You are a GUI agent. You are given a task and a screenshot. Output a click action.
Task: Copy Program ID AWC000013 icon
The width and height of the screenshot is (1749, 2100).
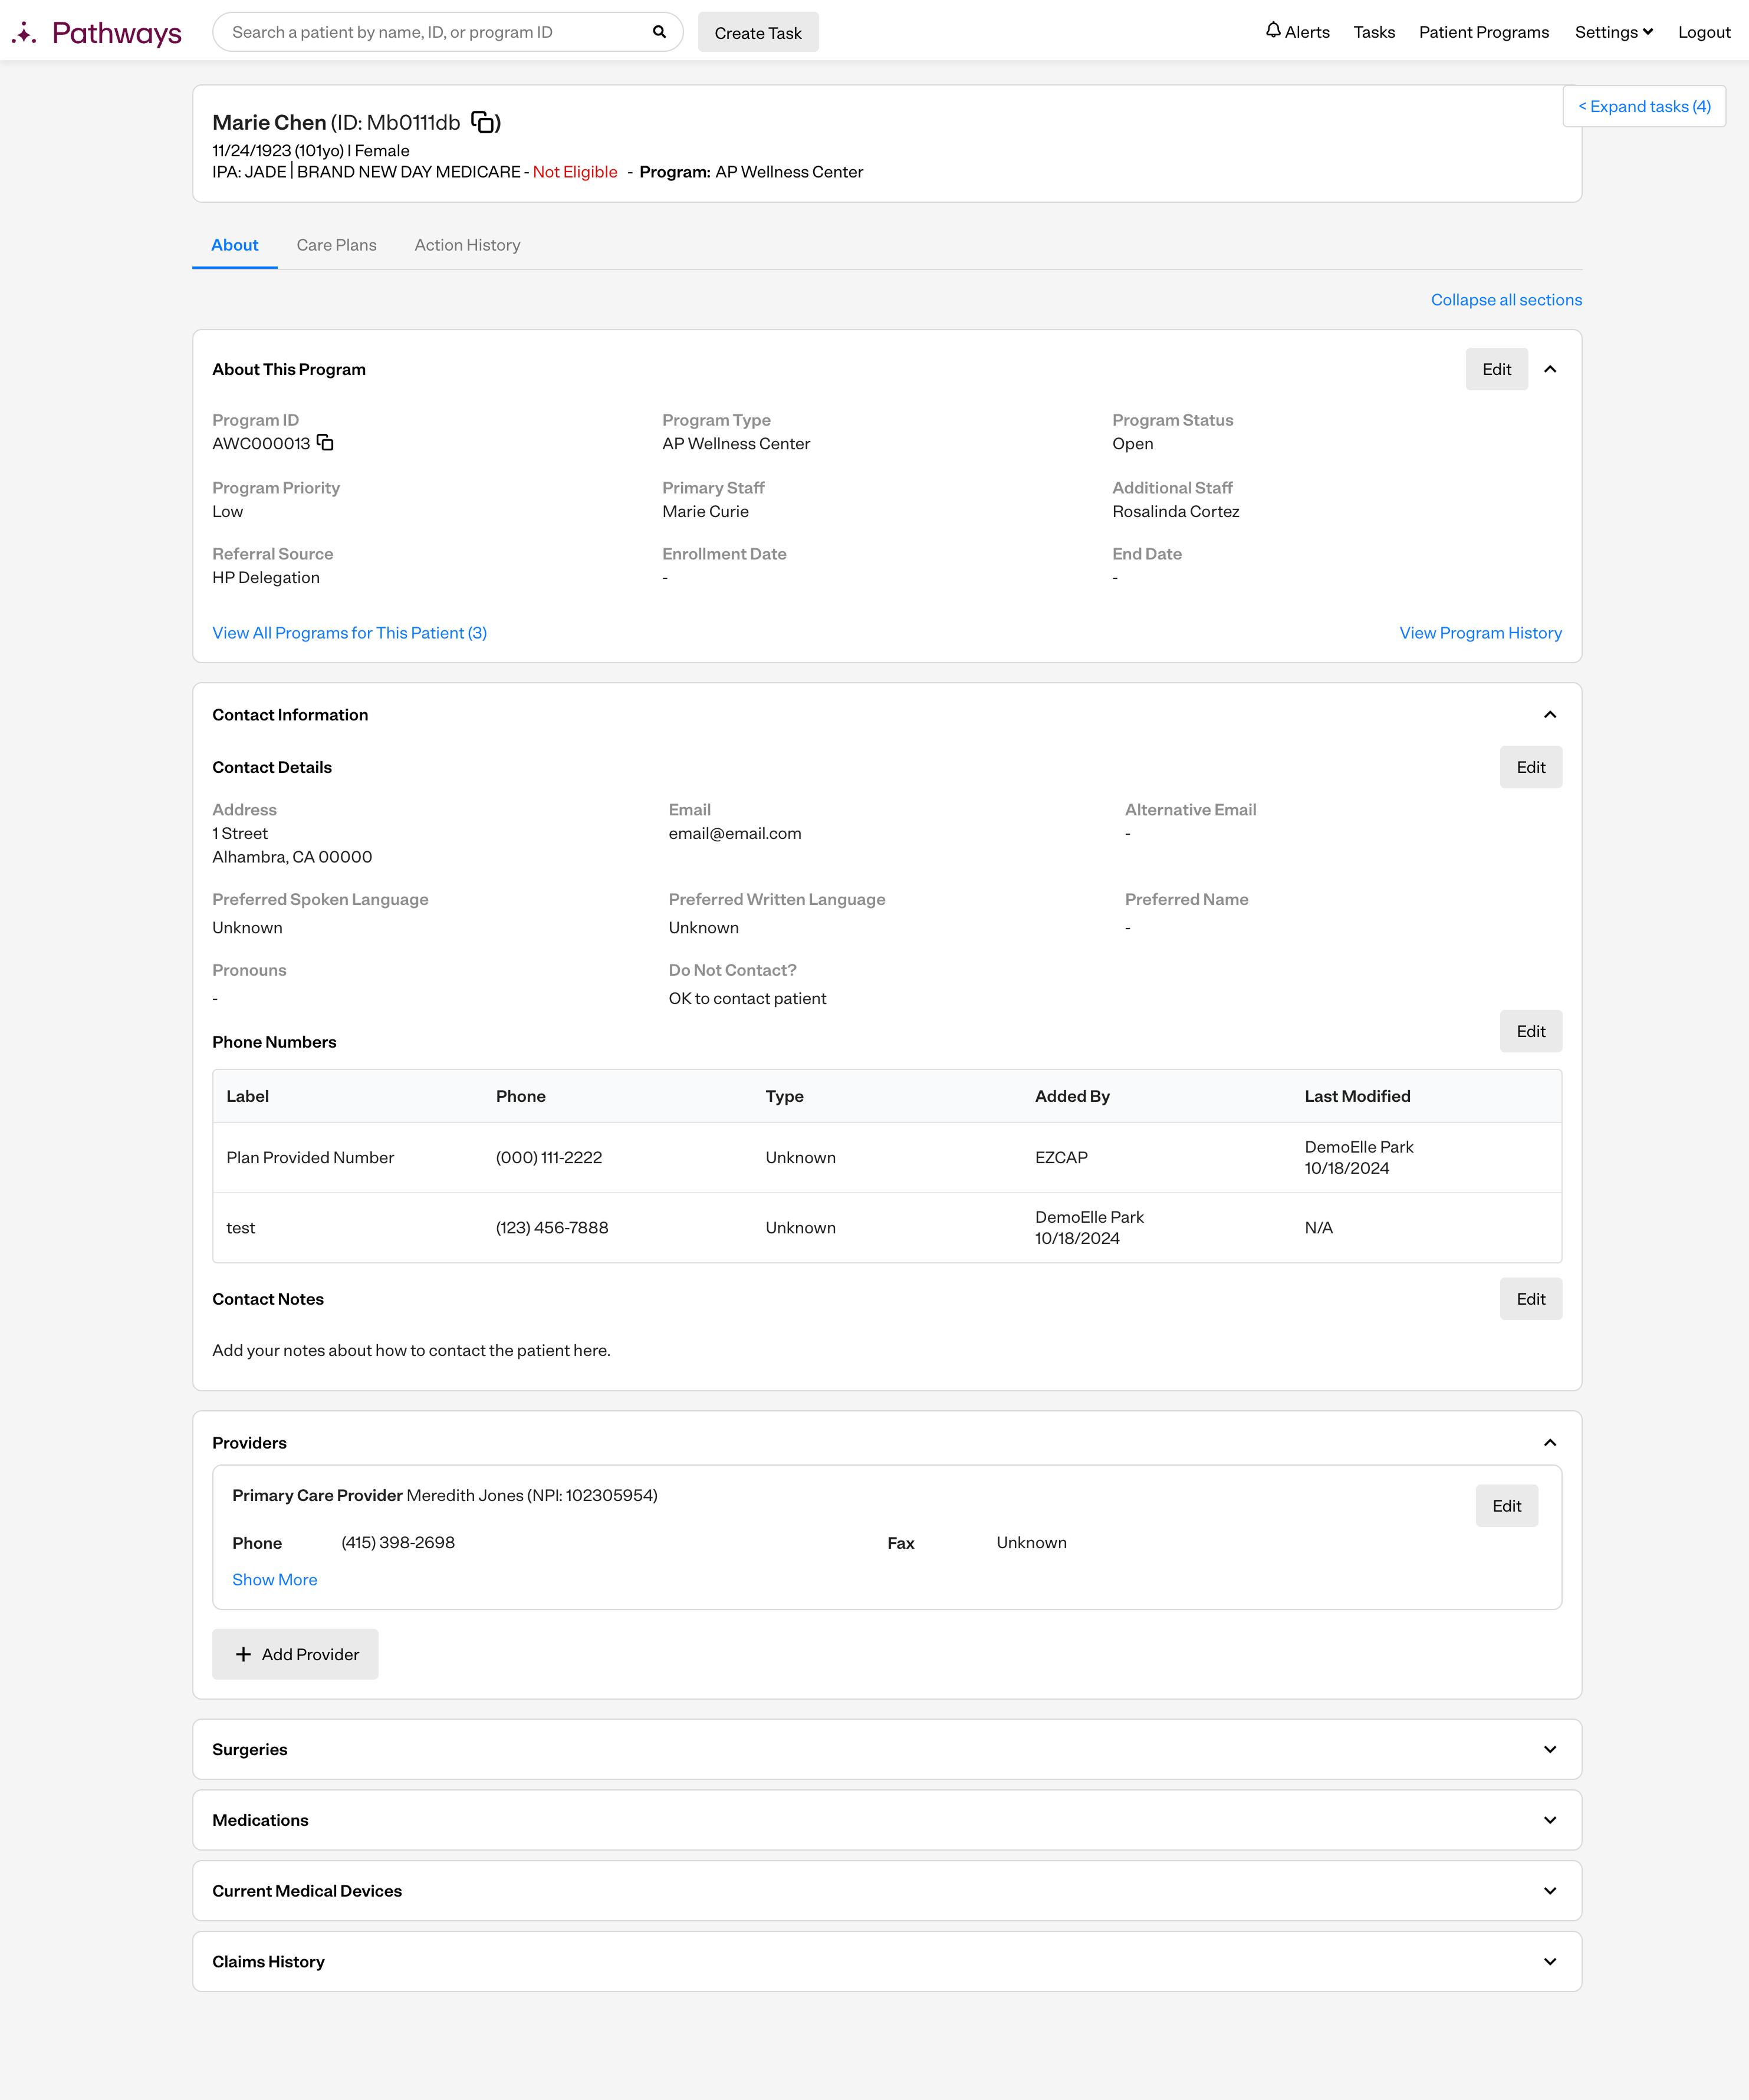click(x=325, y=442)
